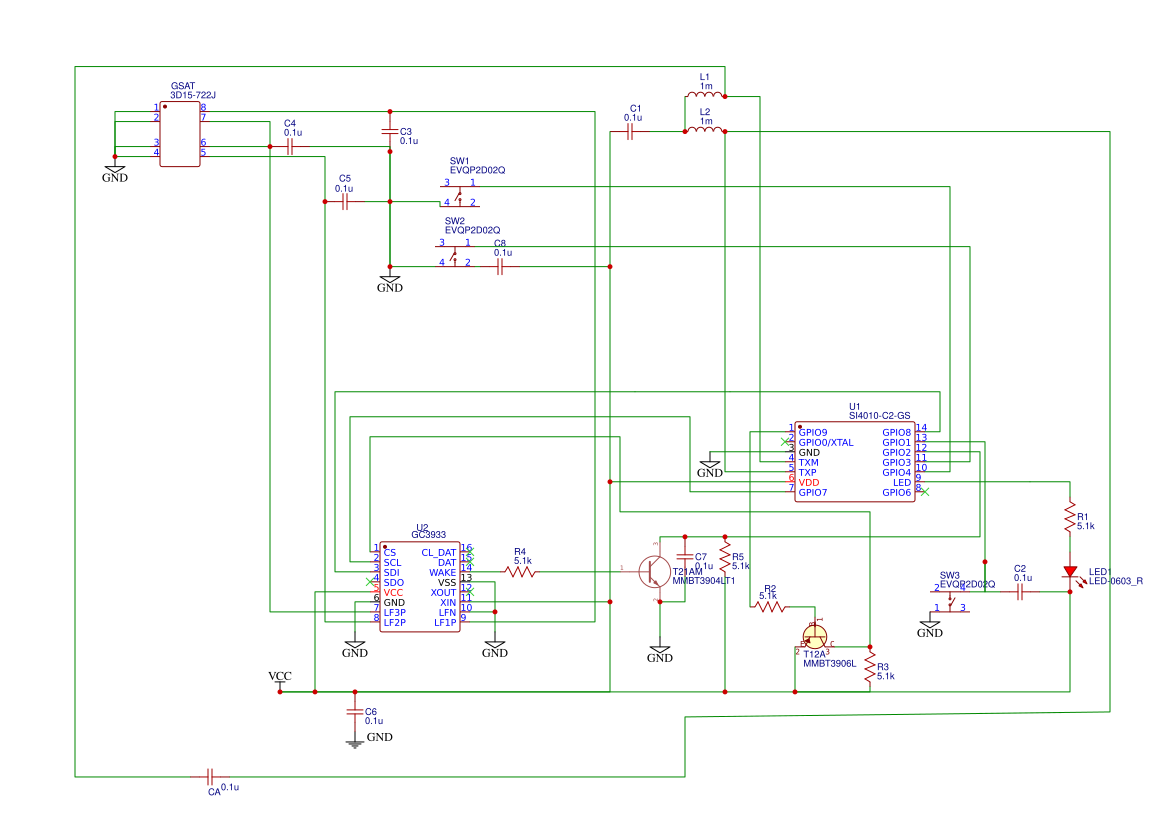This screenshot has height=829, width=1169.
Task: Click the 'GPIO0/XTAL' pin label
Action: 826,442
